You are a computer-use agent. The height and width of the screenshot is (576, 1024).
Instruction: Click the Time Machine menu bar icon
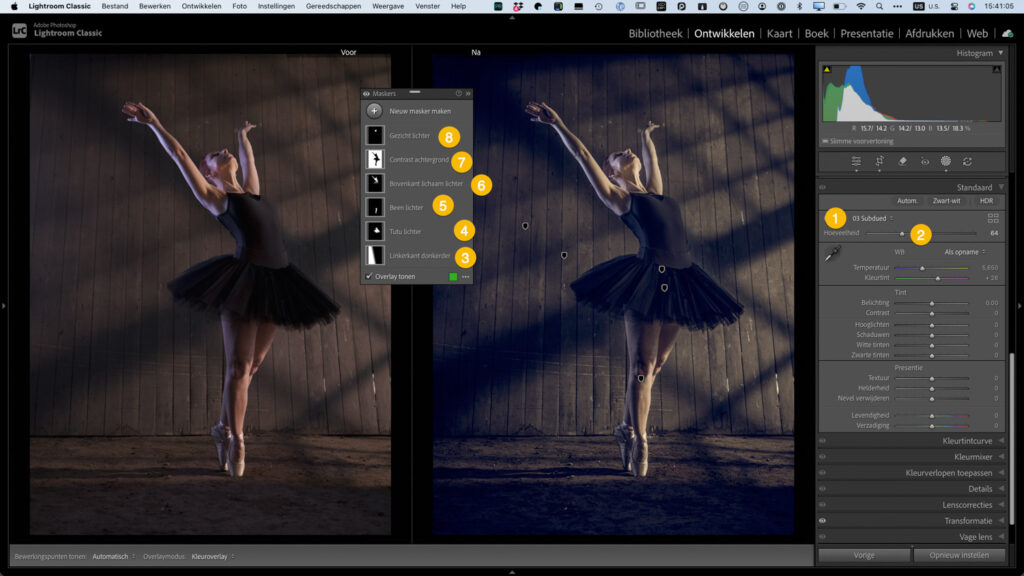tap(599, 7)
